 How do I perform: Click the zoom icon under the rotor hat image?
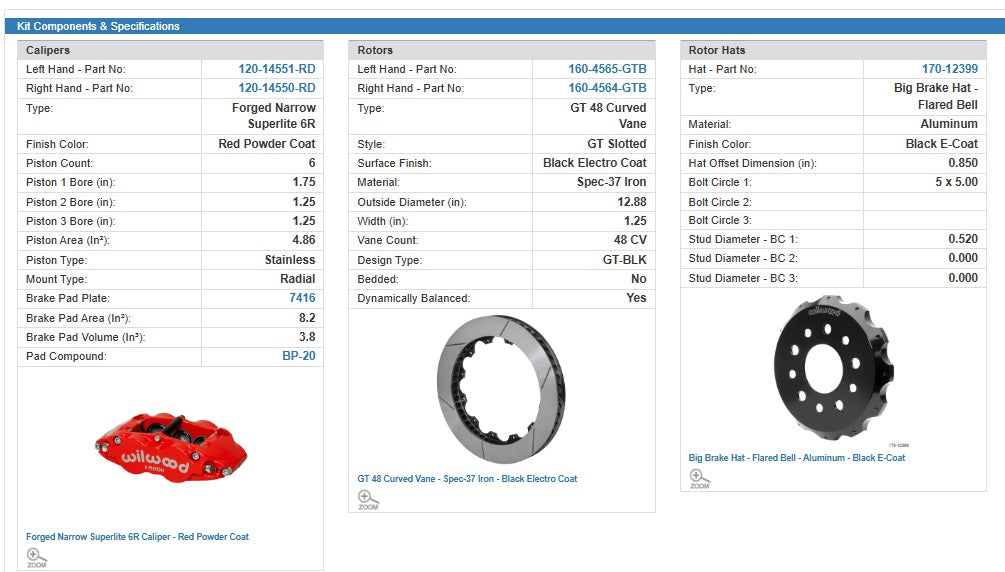click(699, 478)
